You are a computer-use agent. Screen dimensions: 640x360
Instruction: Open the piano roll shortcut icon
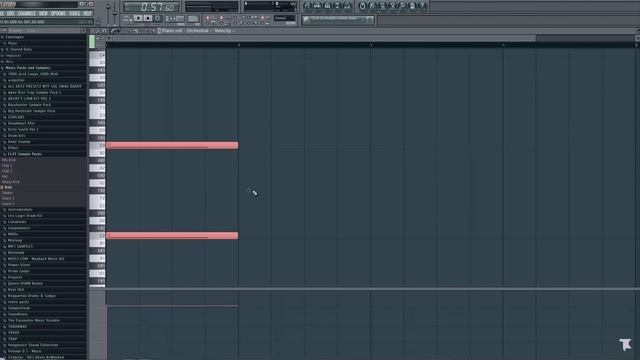point(327,6)
